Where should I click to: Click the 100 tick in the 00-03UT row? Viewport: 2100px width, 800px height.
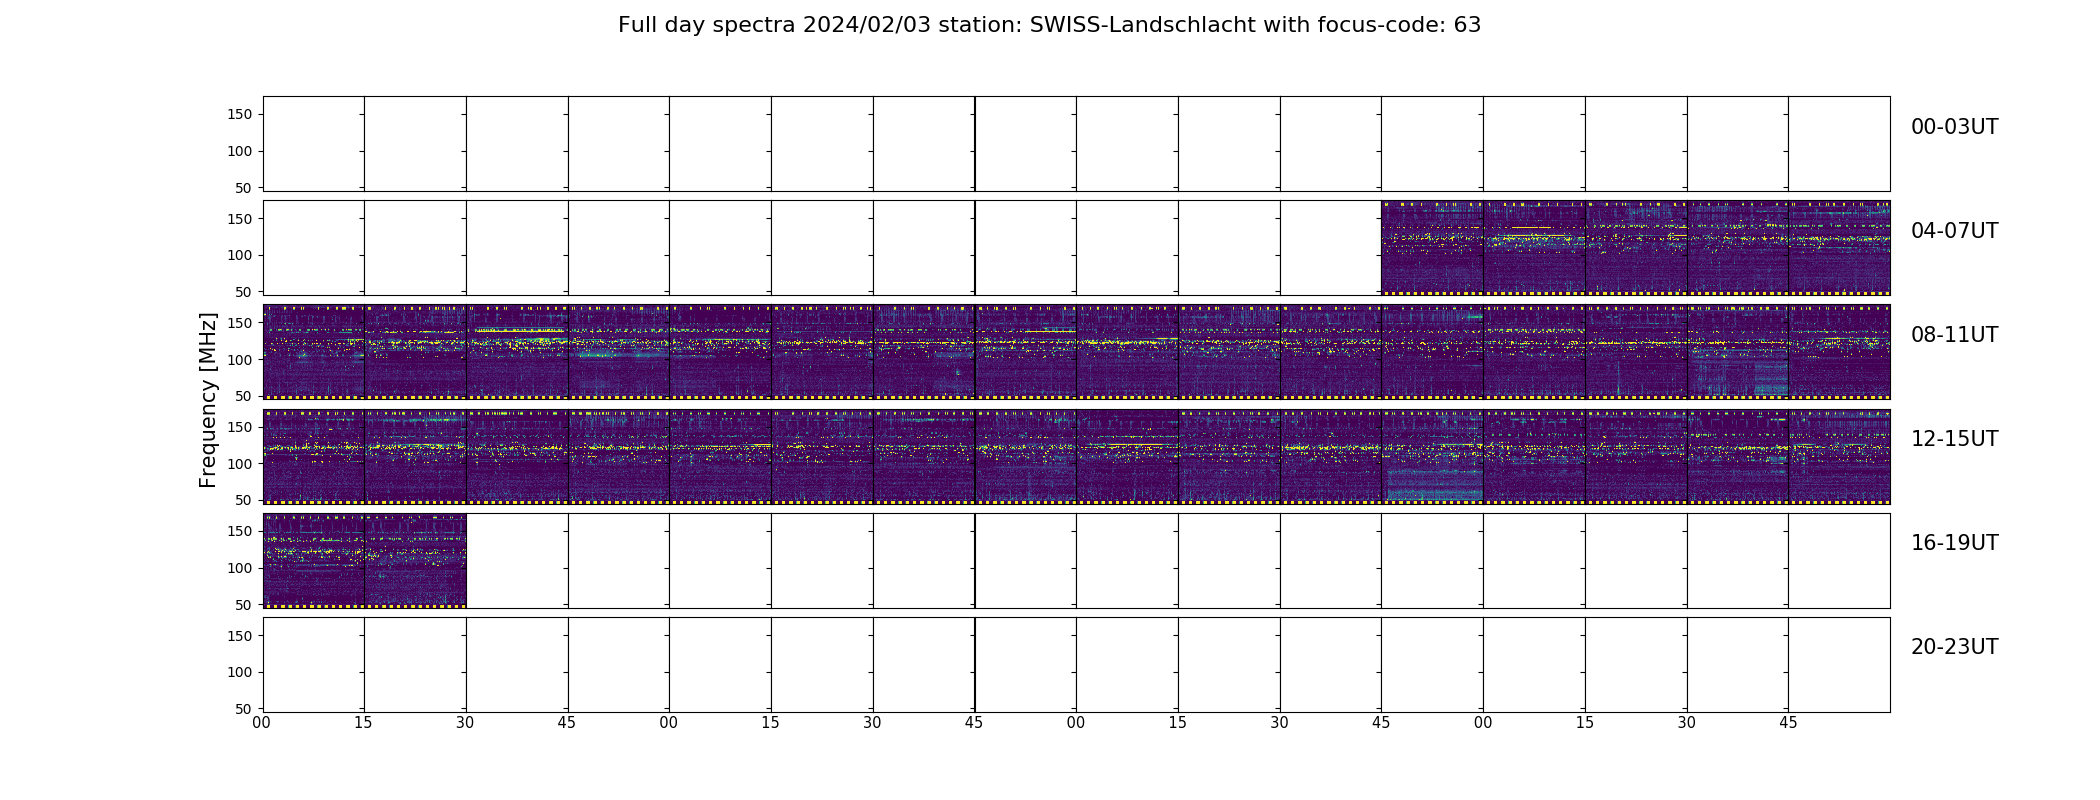pos(240,151)
